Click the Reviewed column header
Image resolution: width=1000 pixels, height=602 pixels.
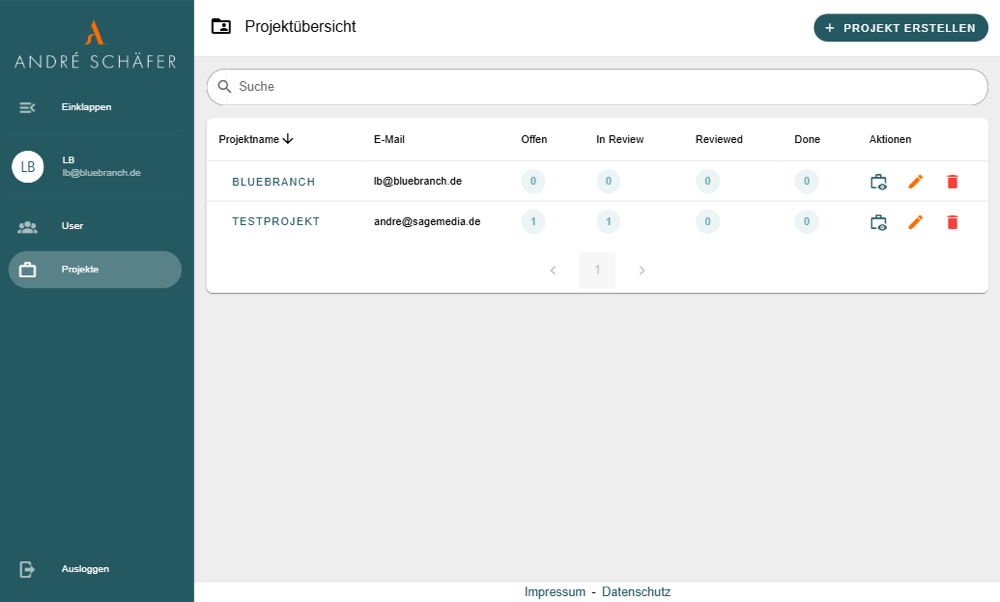pyautogui.click(x=719, y=139)
